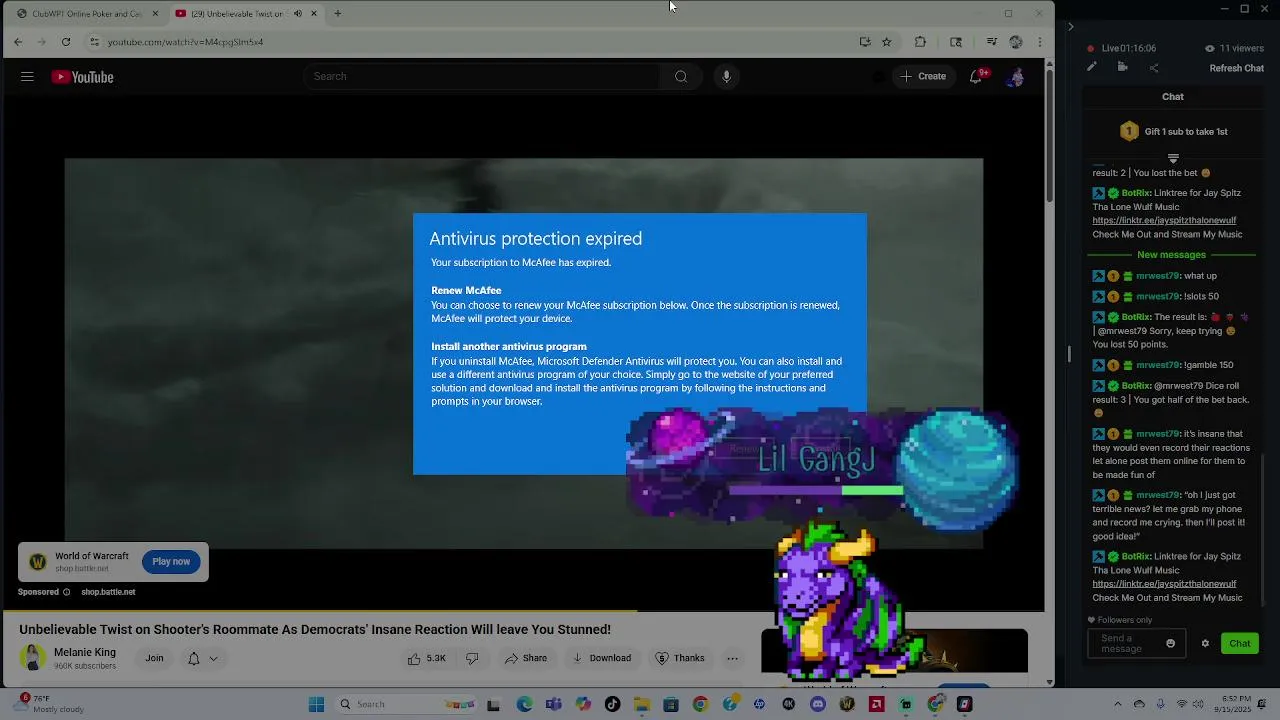The height and width of the screenshot is (720, 1280).
Task: Click the YouTube search magnifier button
Action: [681, 77]
